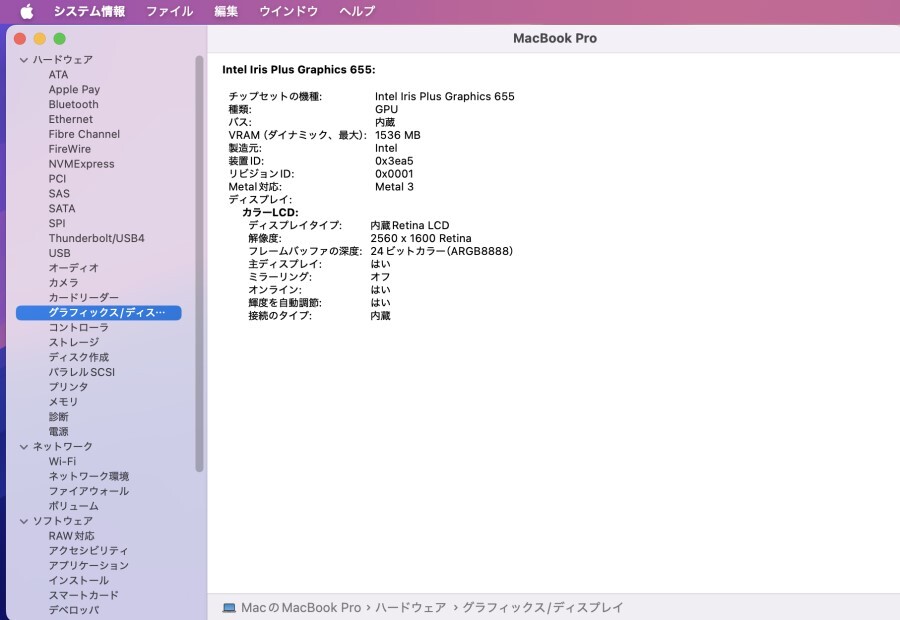Select USB in the sidebar
The width and height of the screenshot is (900, 620).
point(59,253)
